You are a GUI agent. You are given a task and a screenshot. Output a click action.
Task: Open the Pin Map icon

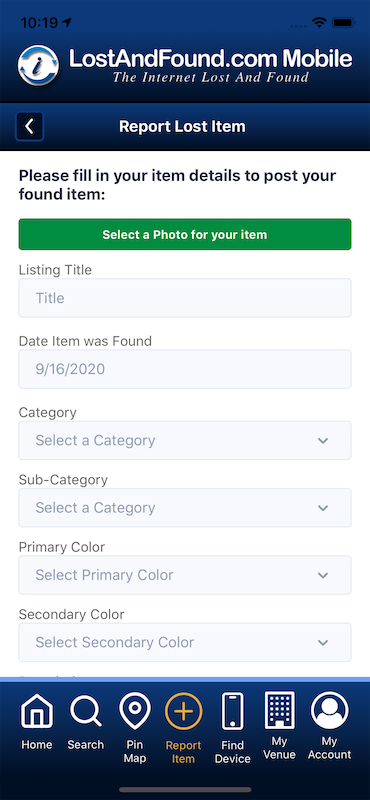[x=135, y=712]
